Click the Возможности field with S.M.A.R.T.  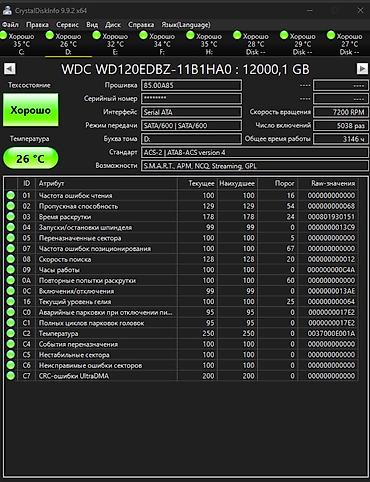pos(255,166)
